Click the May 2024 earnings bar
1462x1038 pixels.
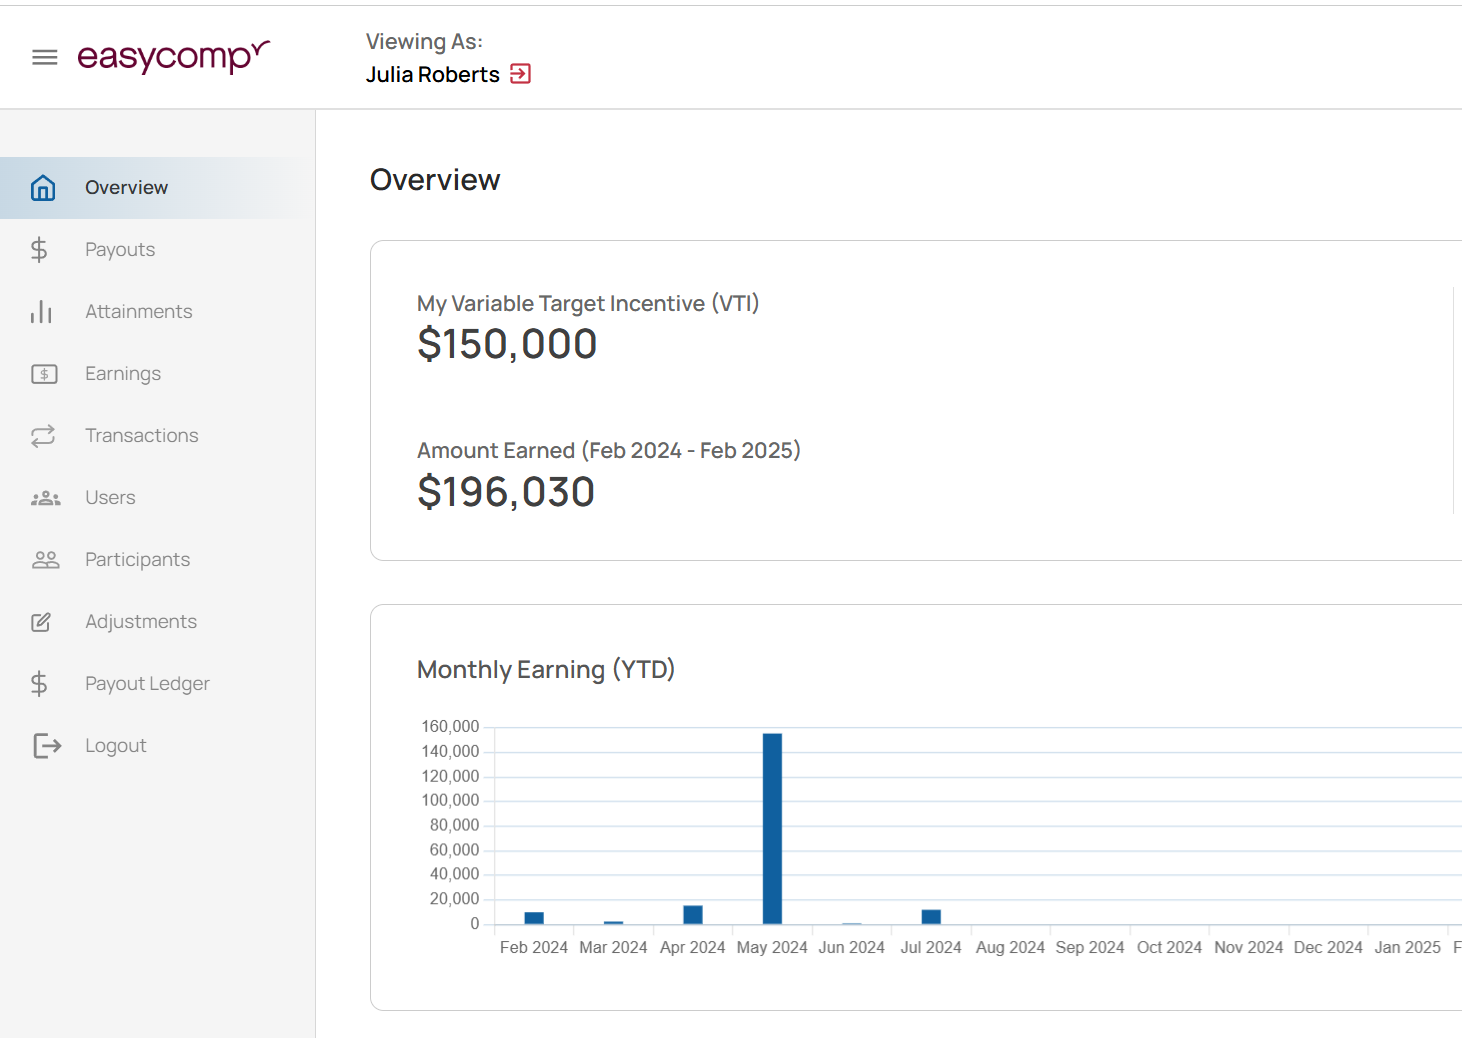tap(772, 828)
